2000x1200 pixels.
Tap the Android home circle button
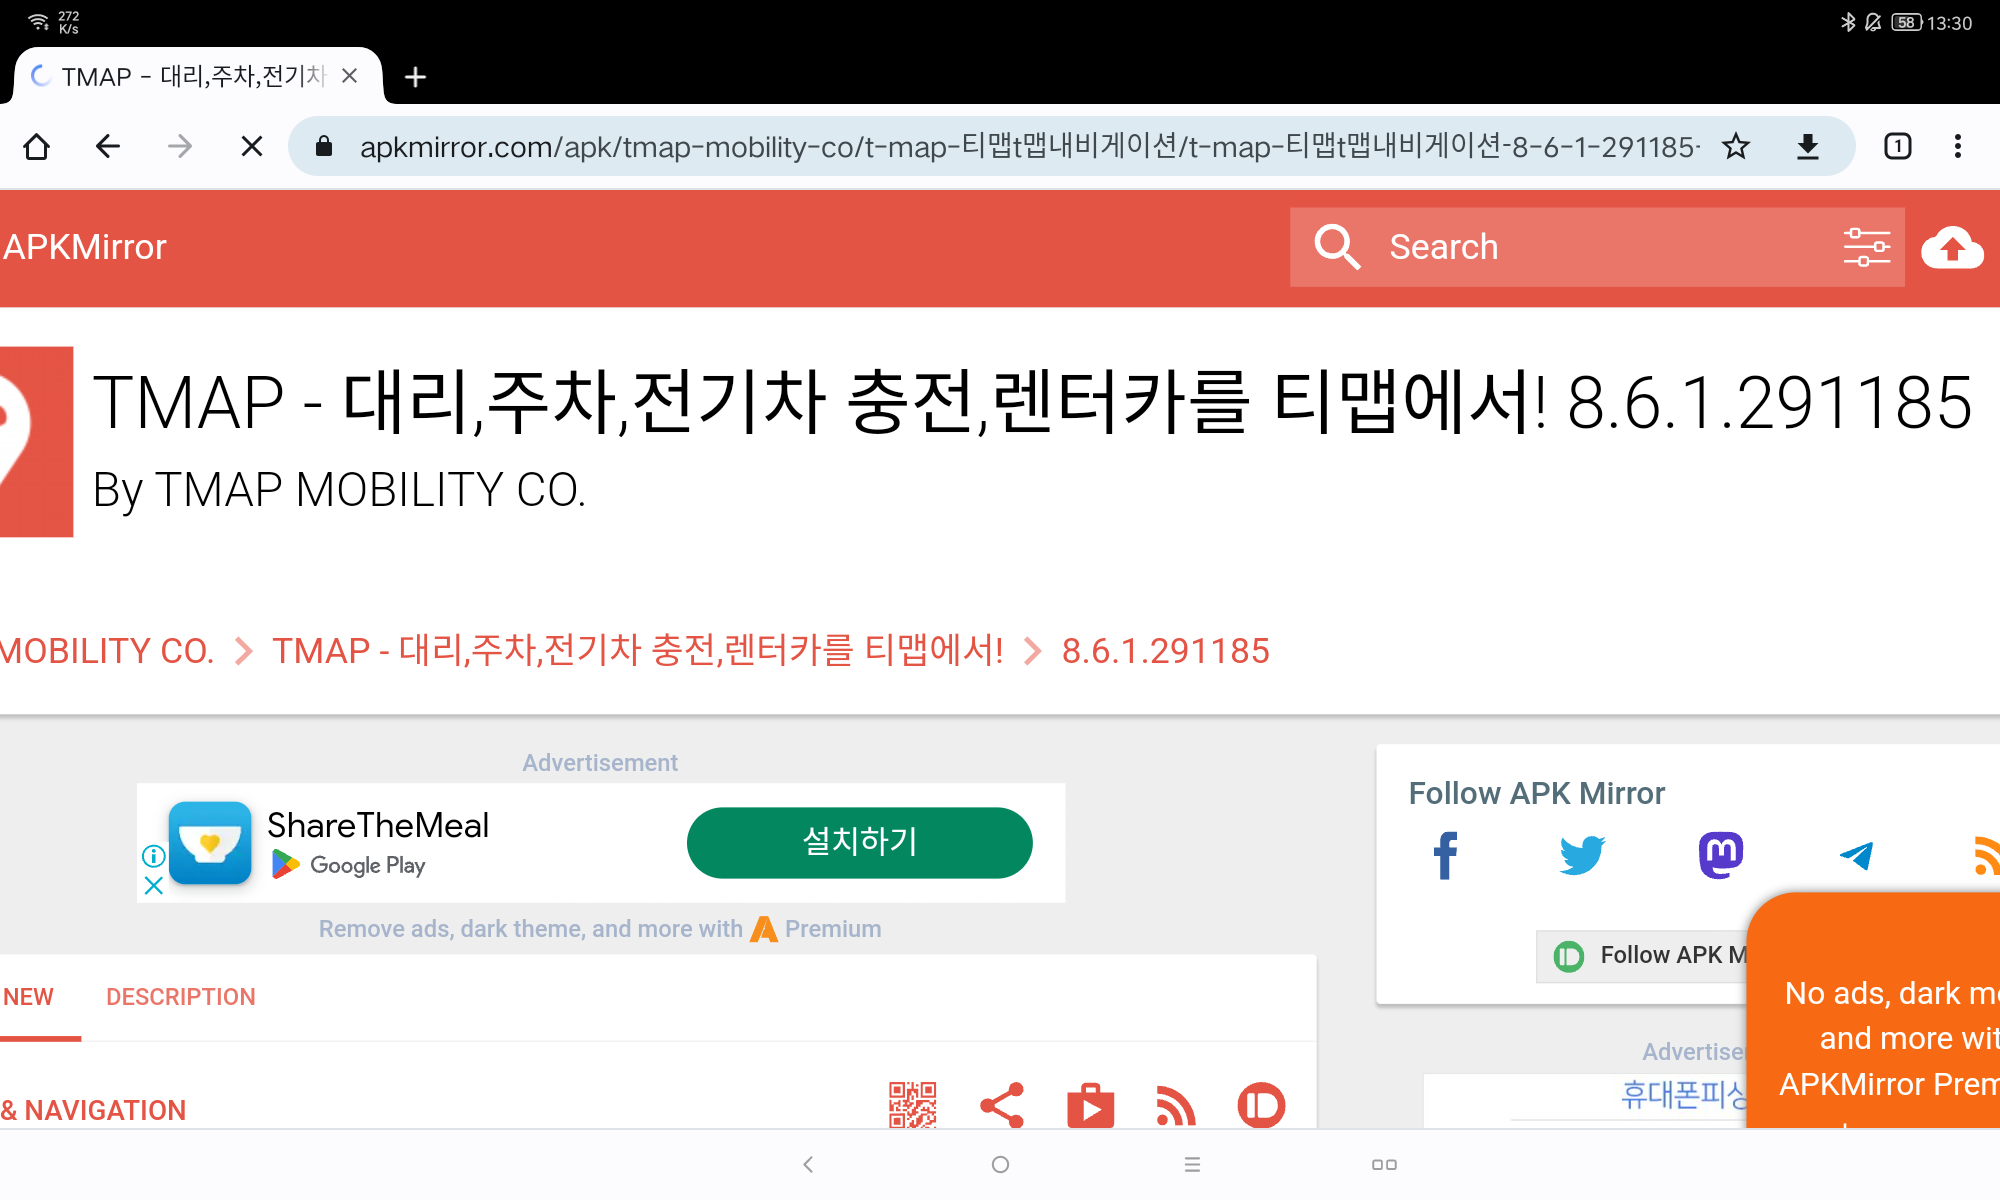[x=1000, y=1164]
